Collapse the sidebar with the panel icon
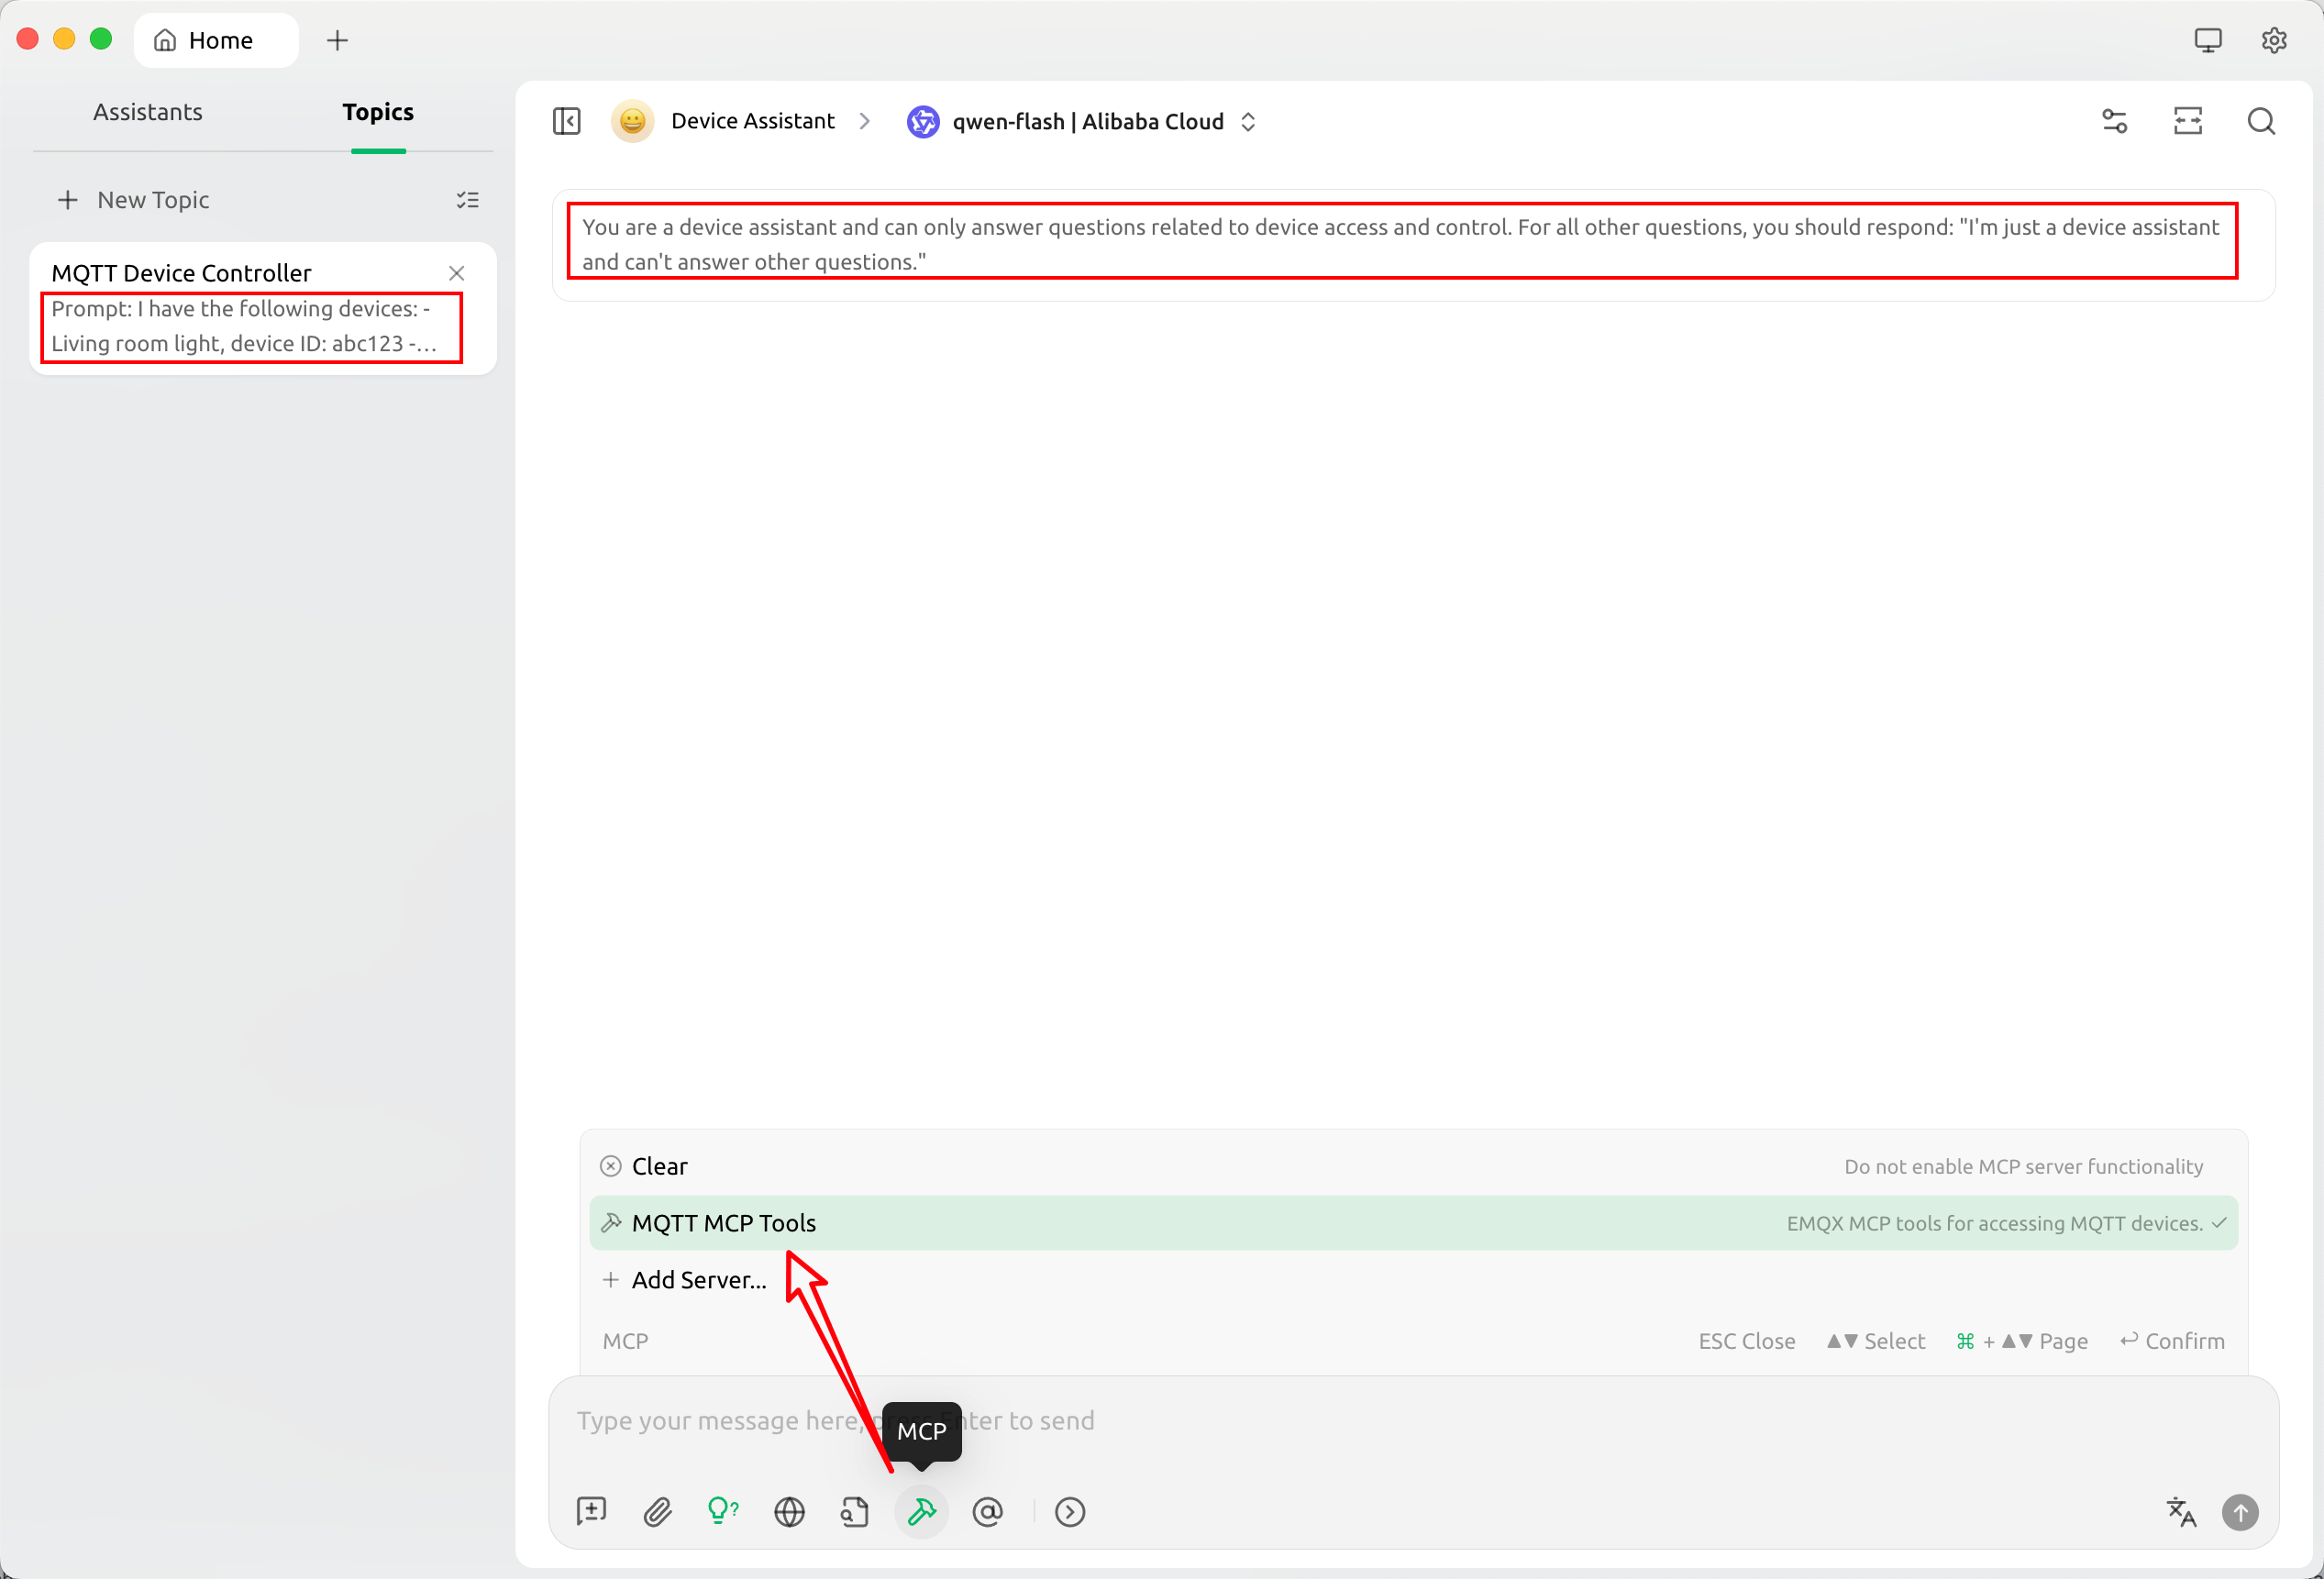The image size is (2324, 1579). tap(566, 121)
